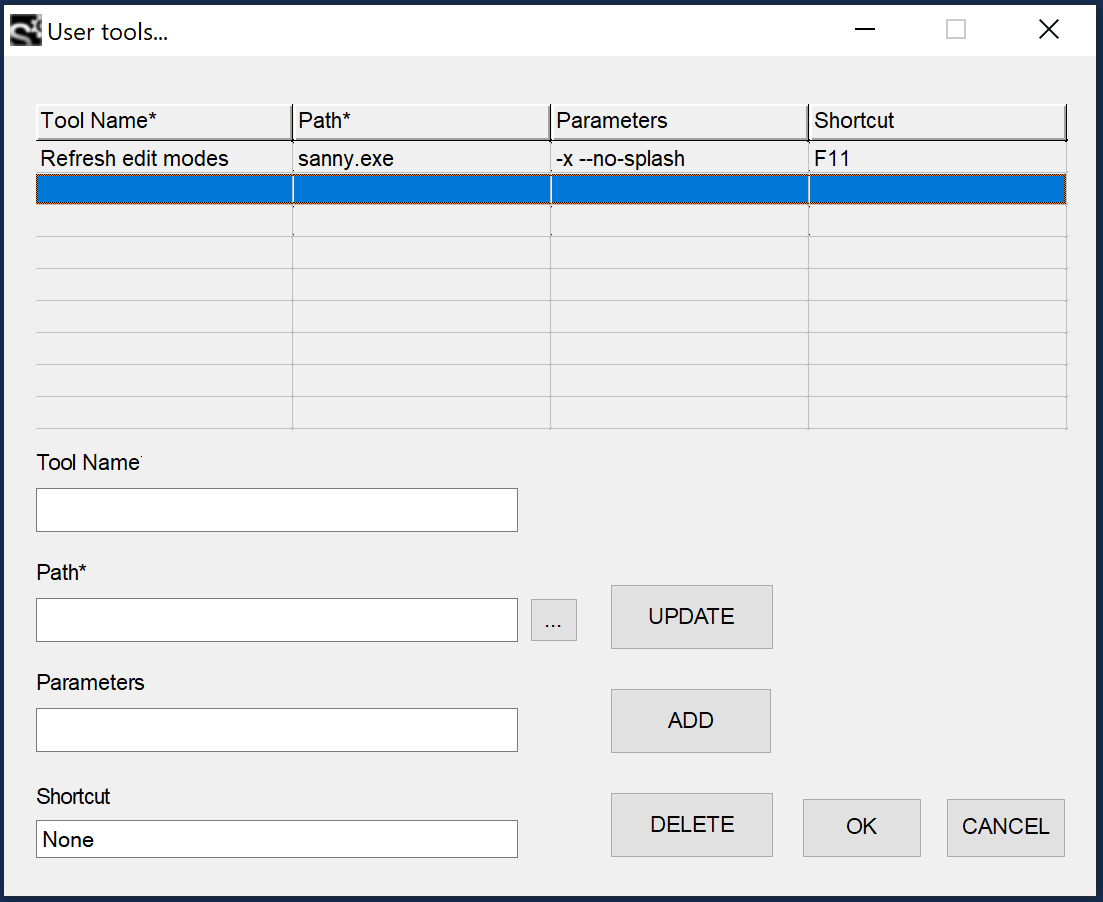Screen dimensions: 1103x902
Task: Click the Tool Name* column header
Action: click(x=164, y=121)
